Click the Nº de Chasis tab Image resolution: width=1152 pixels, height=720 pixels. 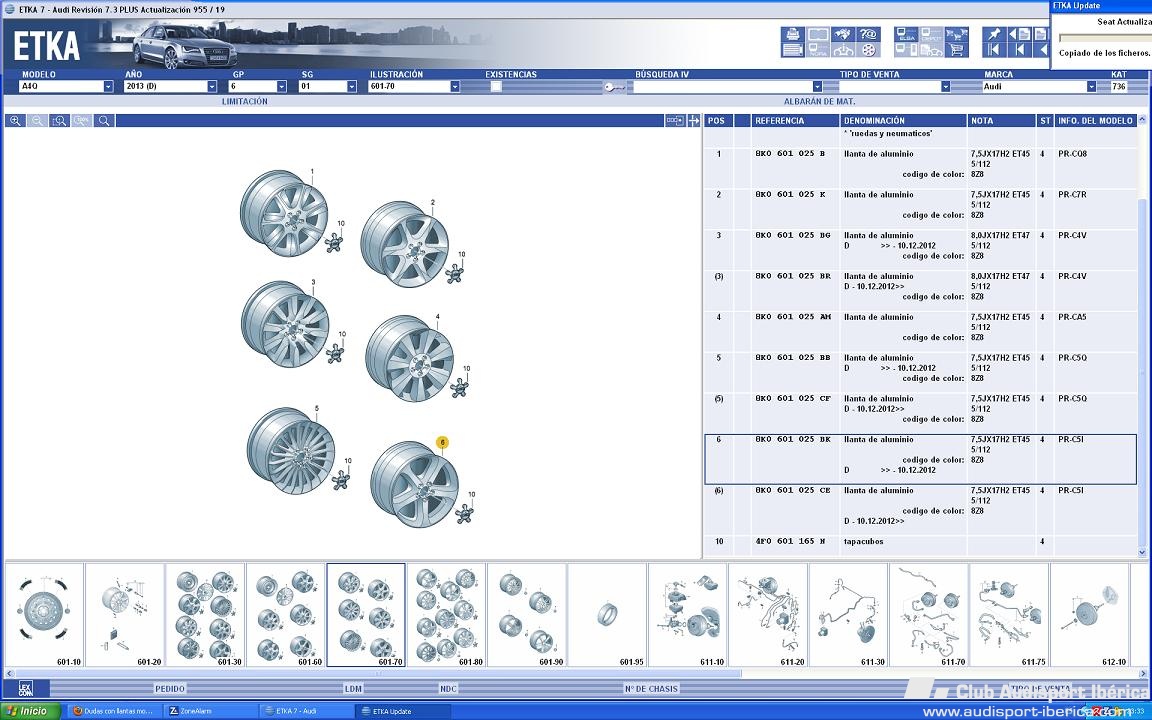(651, 688)
